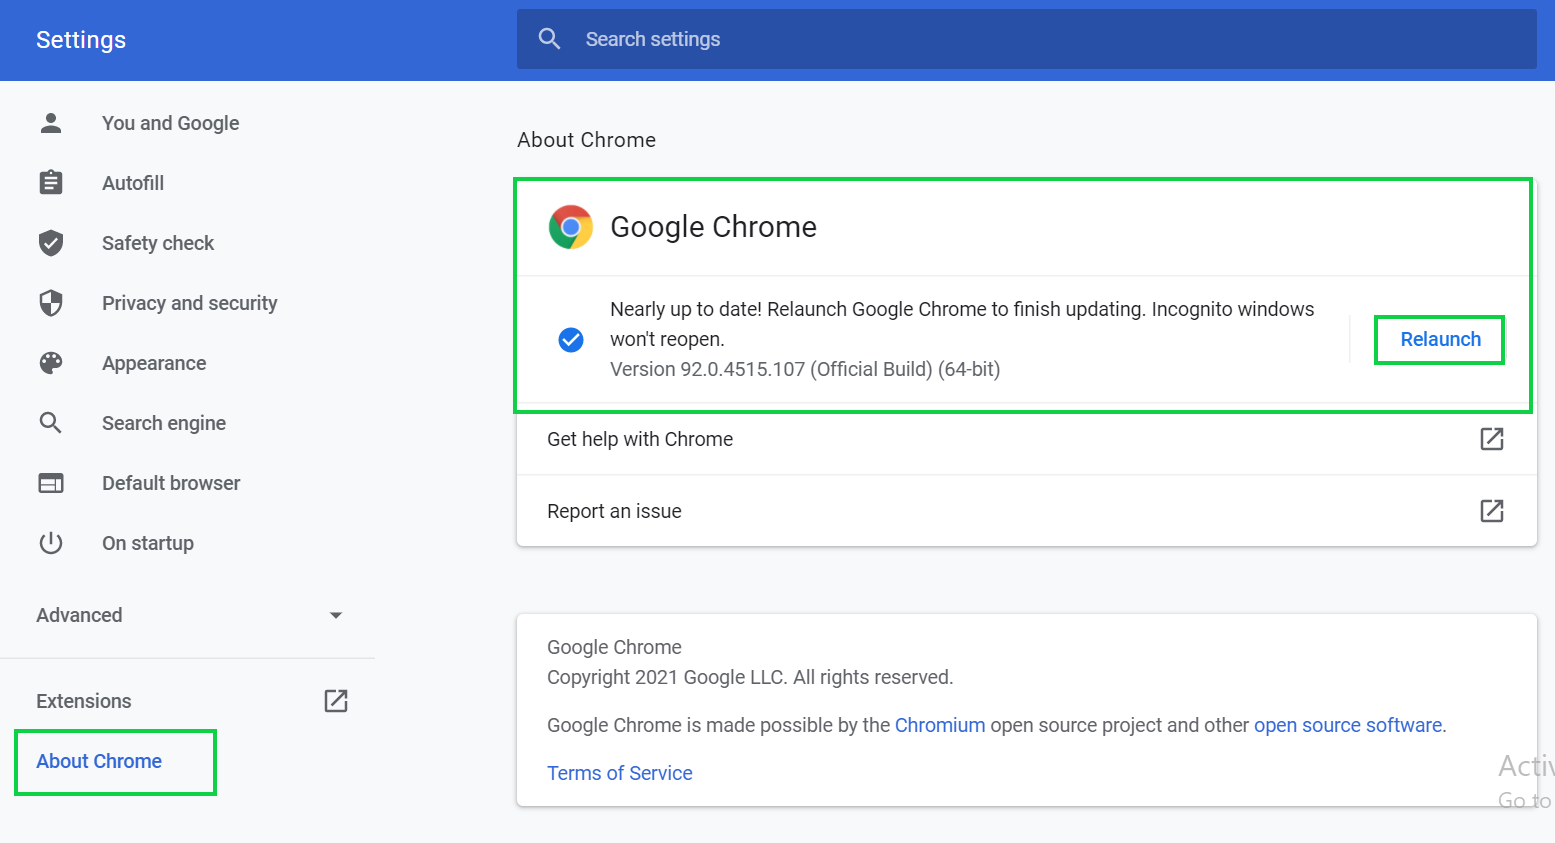Click the blue update checkmark icon
The height and width of the screenshot is (843, 1555).
[x=571, y=340]
